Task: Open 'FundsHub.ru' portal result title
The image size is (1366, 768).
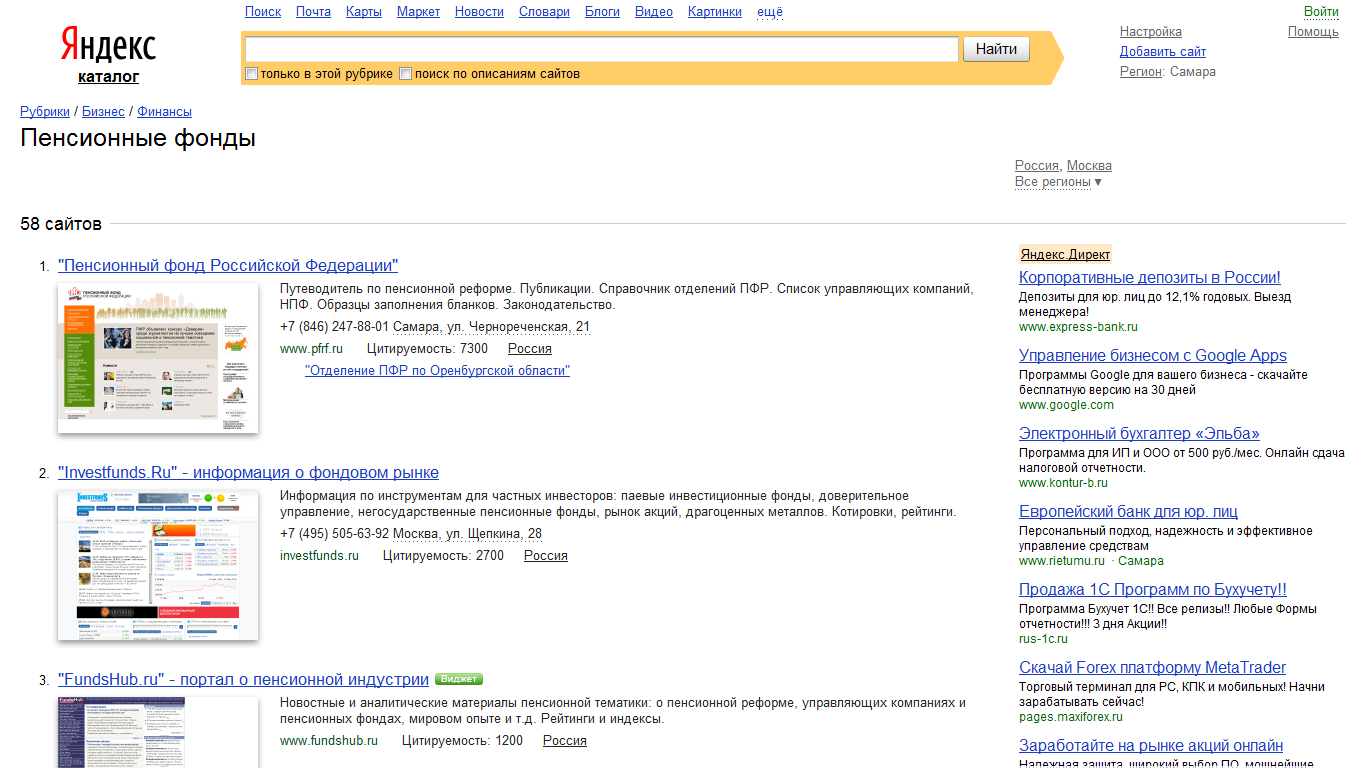Action: click(x=243, y=680)
